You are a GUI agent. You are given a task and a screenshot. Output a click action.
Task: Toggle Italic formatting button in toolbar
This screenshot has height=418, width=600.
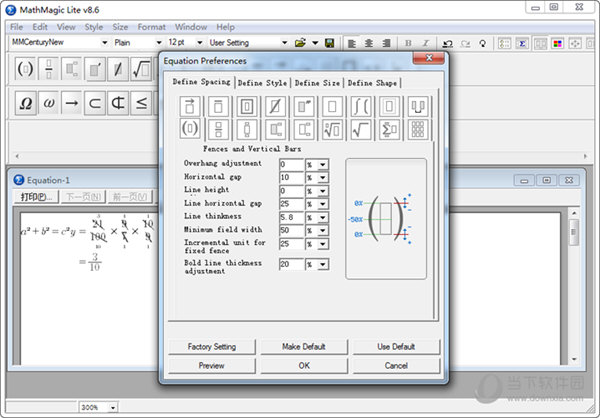coord(426,43)
